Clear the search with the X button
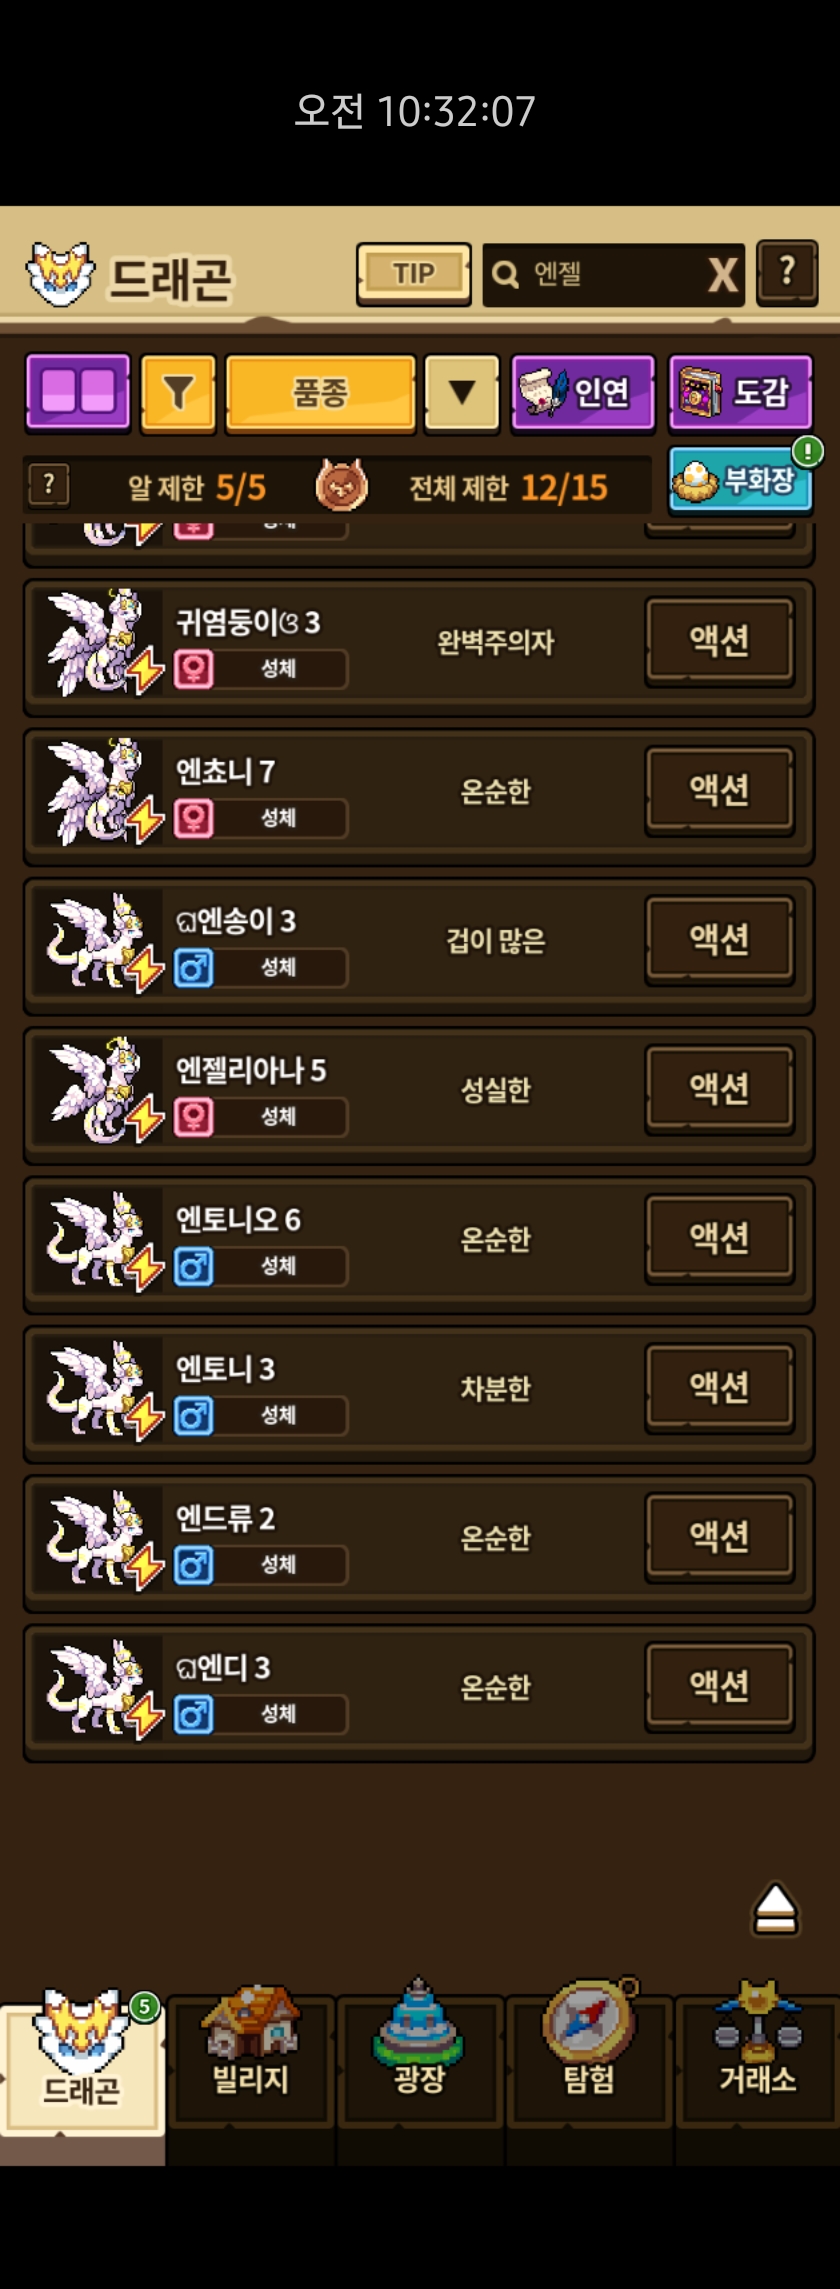The width and height of the screenshot is (840, 2289). click(723, 274)
